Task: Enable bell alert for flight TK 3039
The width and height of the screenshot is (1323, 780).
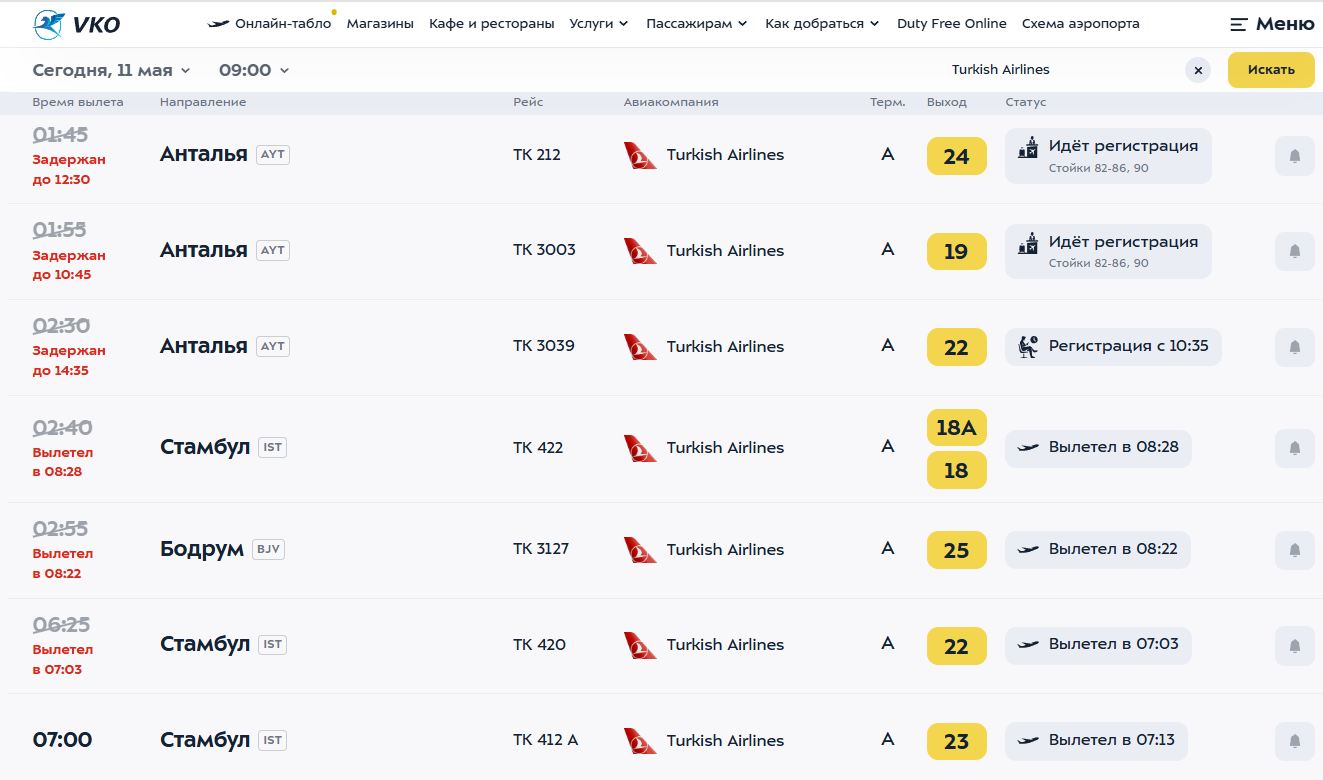Action: pyautogui.click(x=1294, y=347)
